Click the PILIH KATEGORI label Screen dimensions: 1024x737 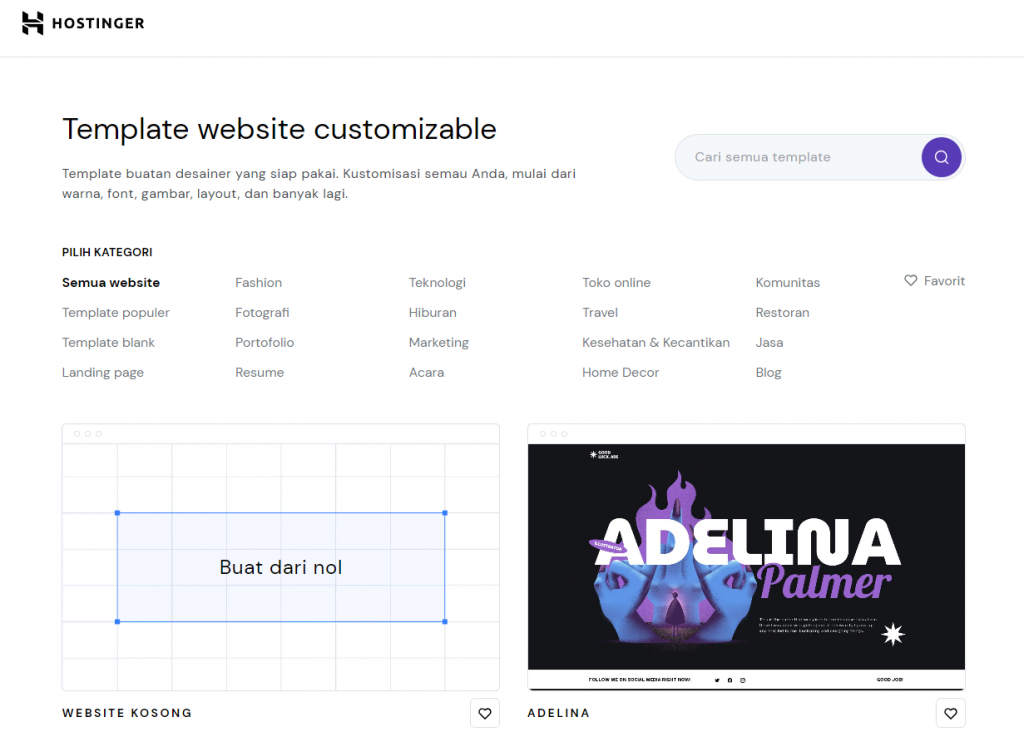click(107, 252)
